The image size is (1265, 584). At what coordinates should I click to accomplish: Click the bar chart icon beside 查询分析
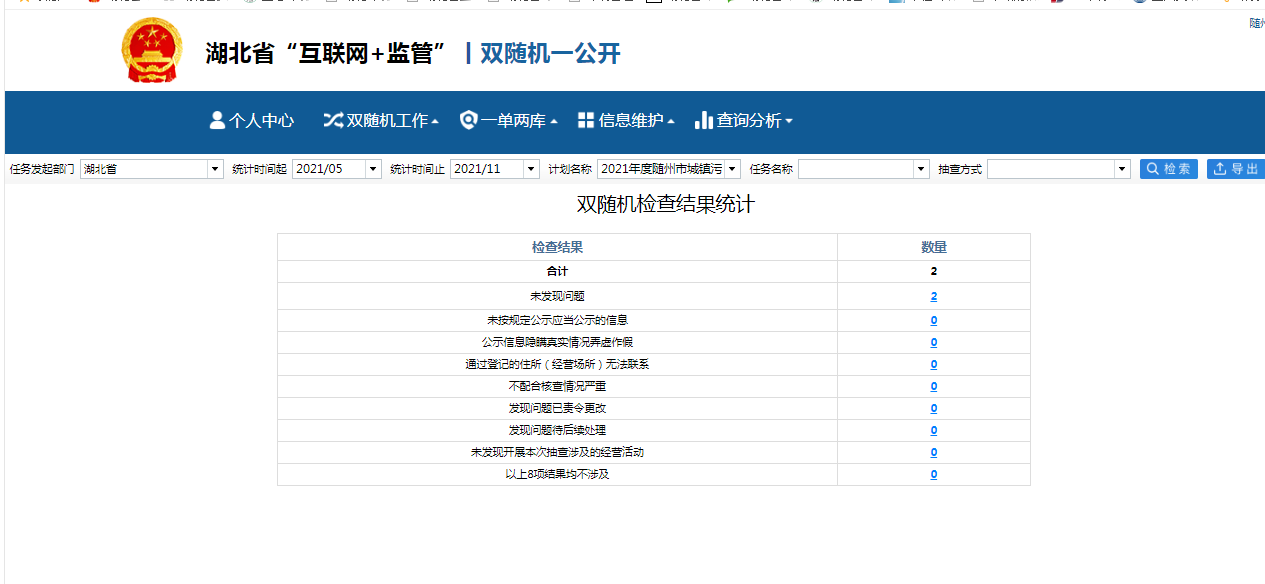click(704, 120)
